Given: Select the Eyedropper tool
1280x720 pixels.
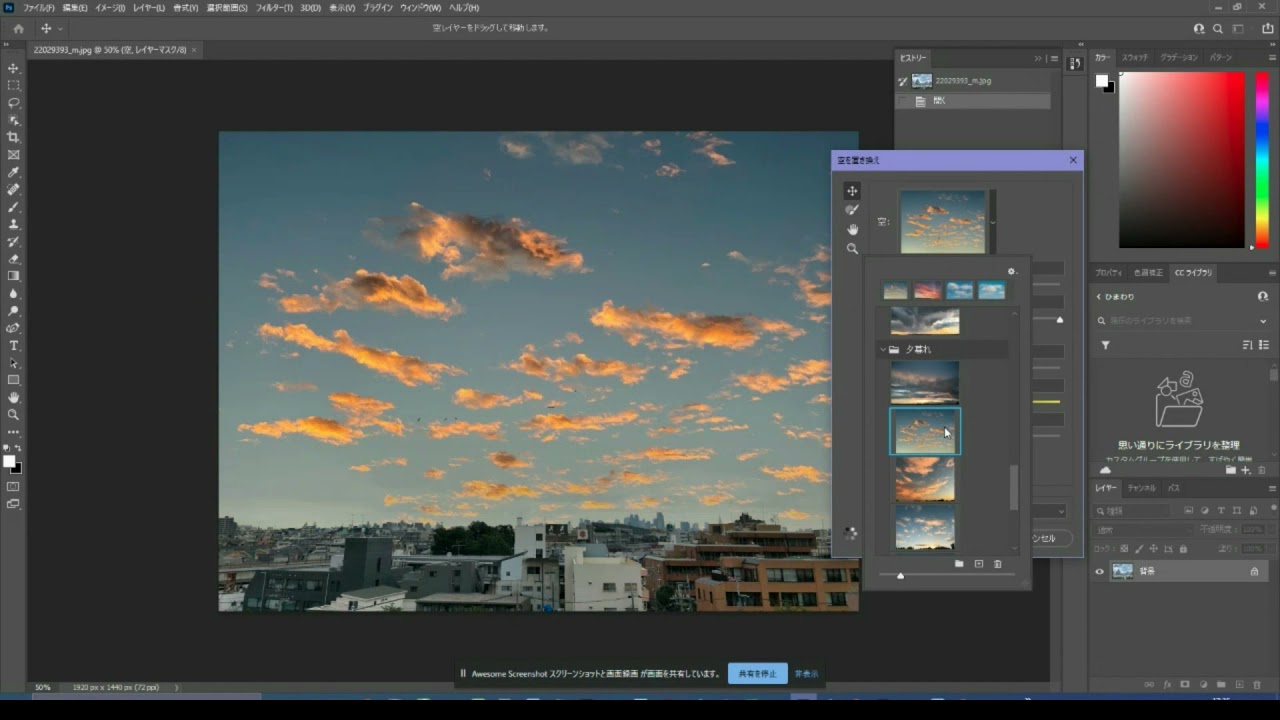Looking at the screenshot, I should pyautogui.click(x=13, y=172).
